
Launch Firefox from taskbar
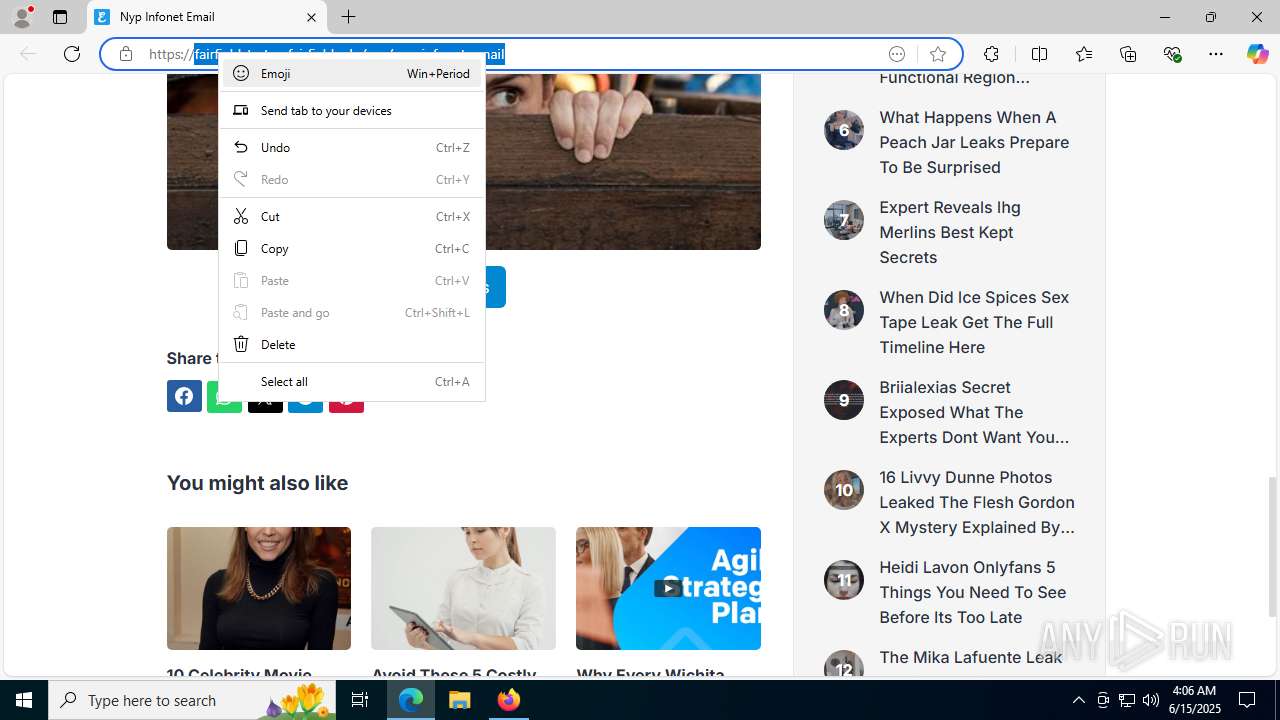pos(508,700)
